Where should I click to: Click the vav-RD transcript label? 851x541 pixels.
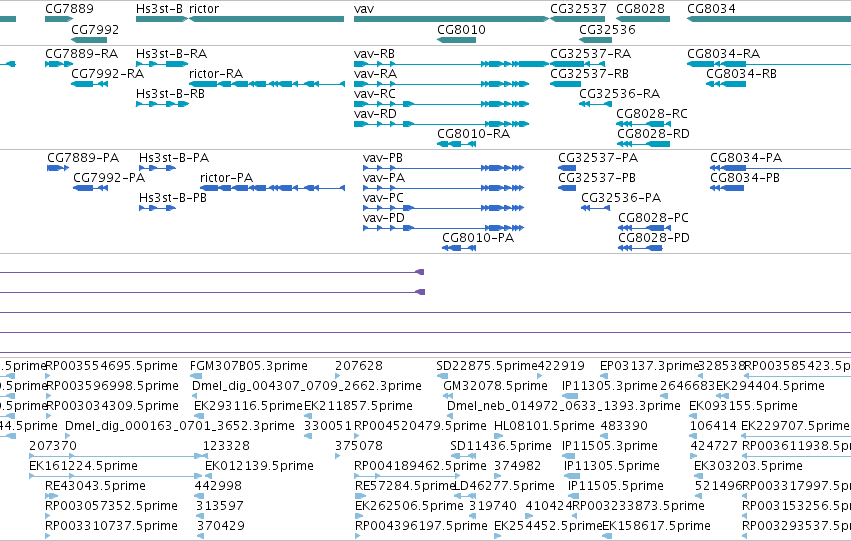(x=376, y=114)
